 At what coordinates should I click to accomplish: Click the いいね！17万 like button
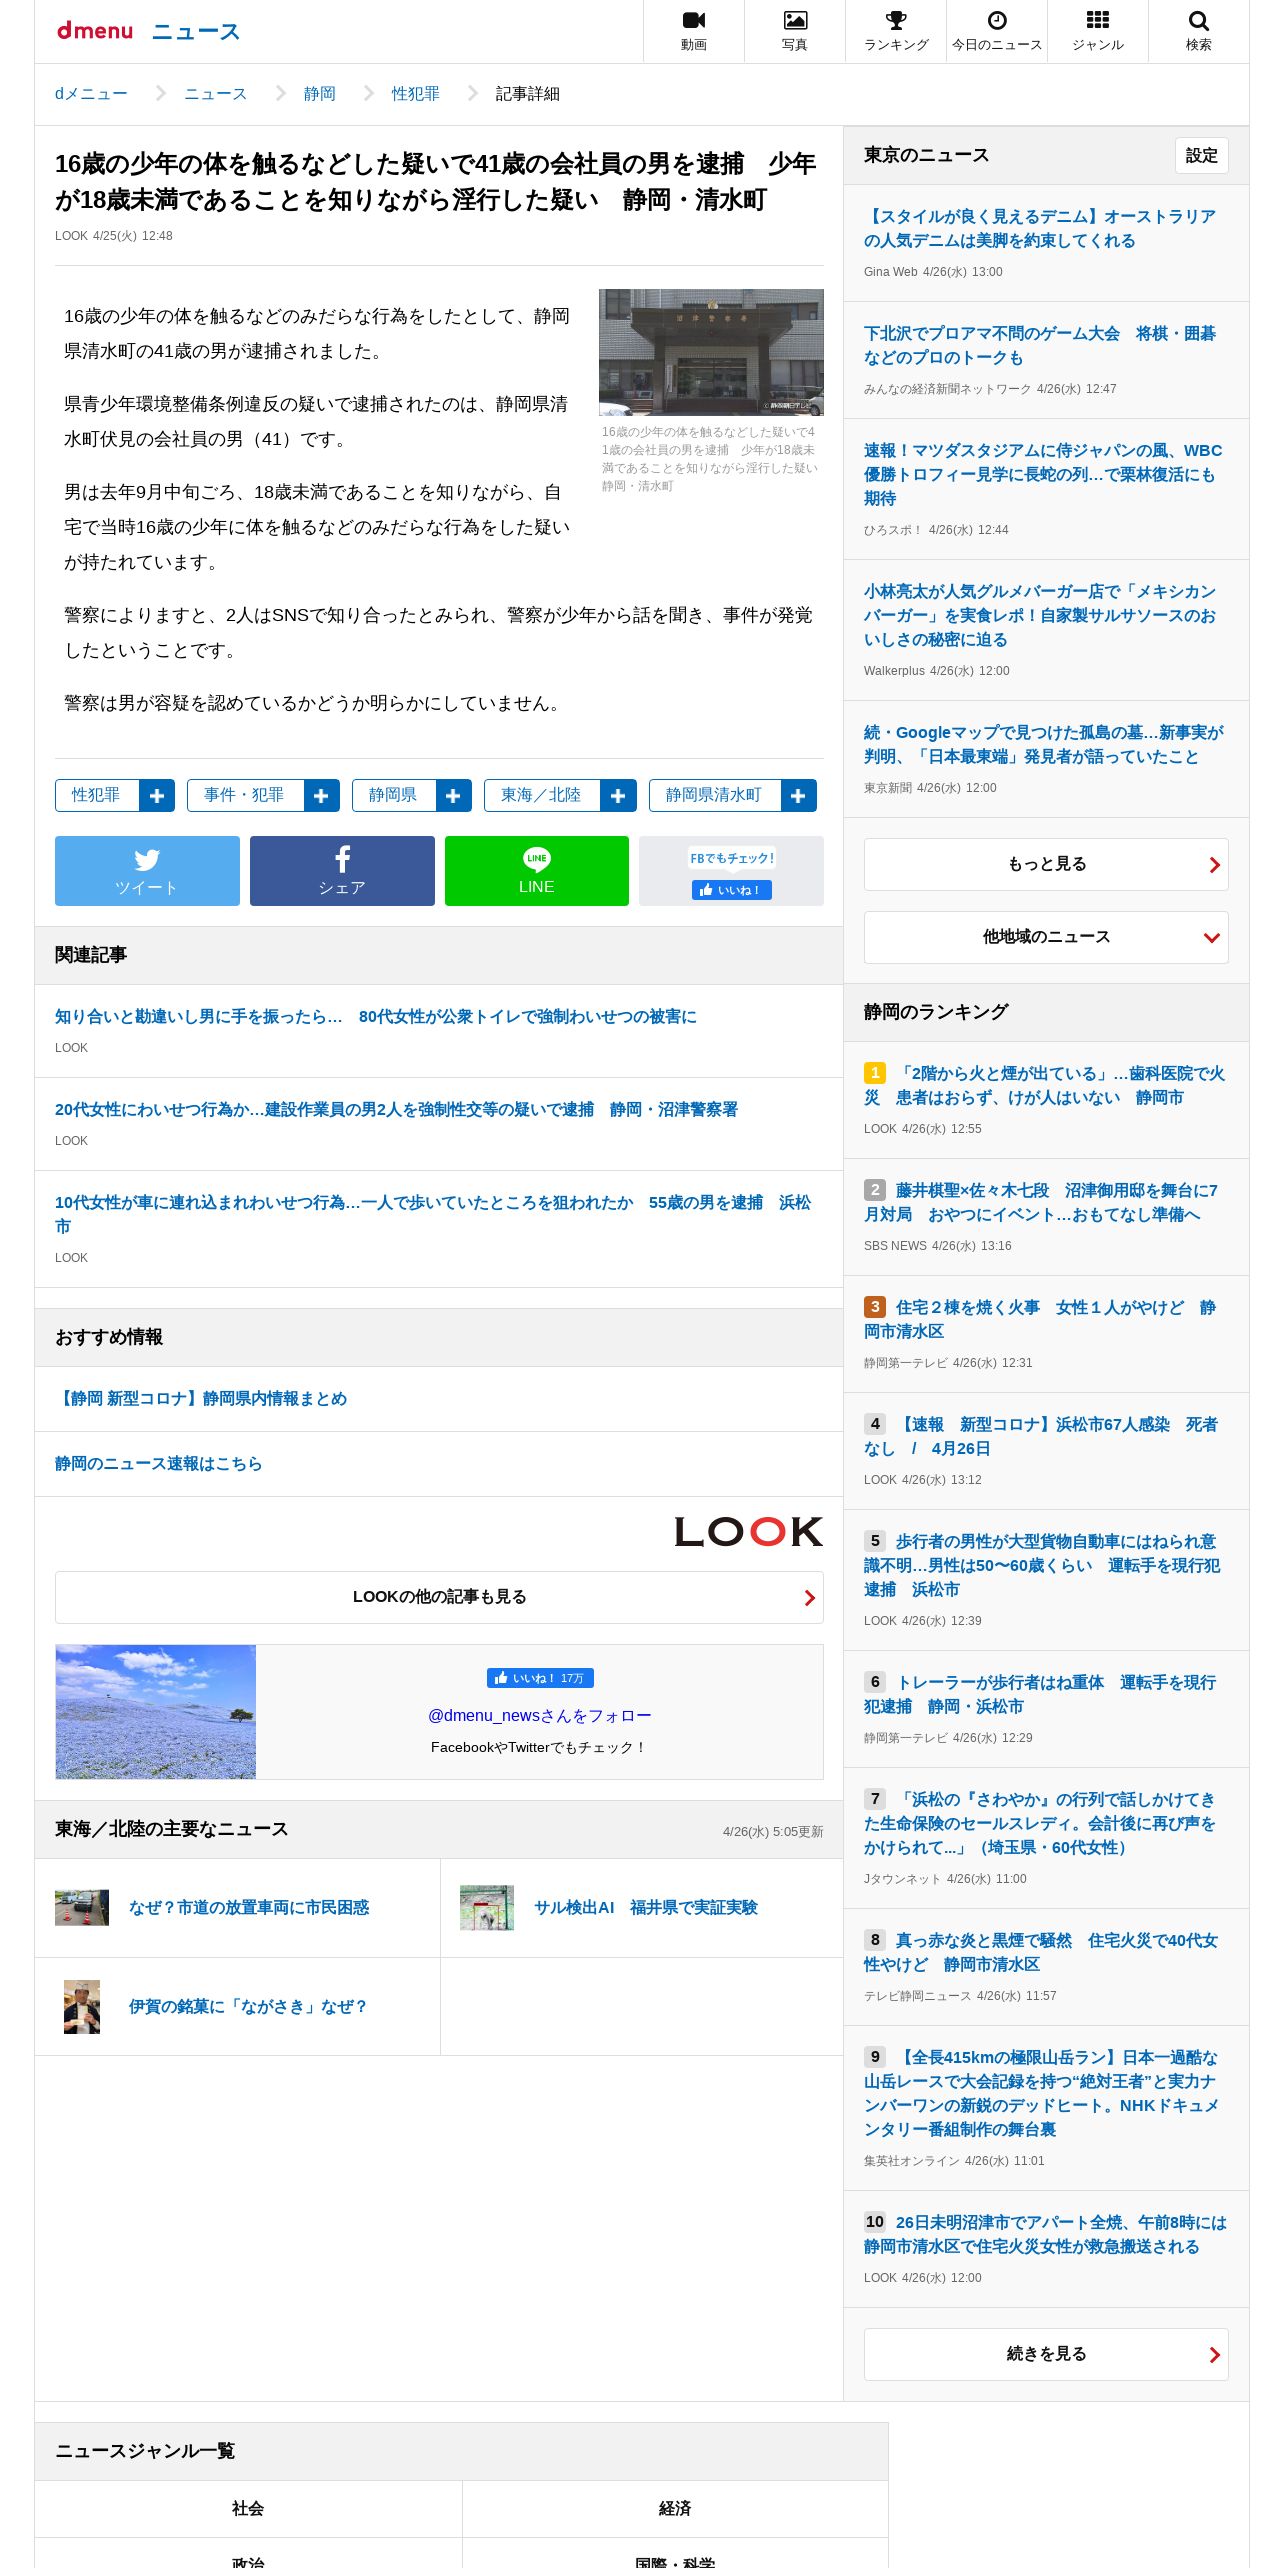[540, 1678]
